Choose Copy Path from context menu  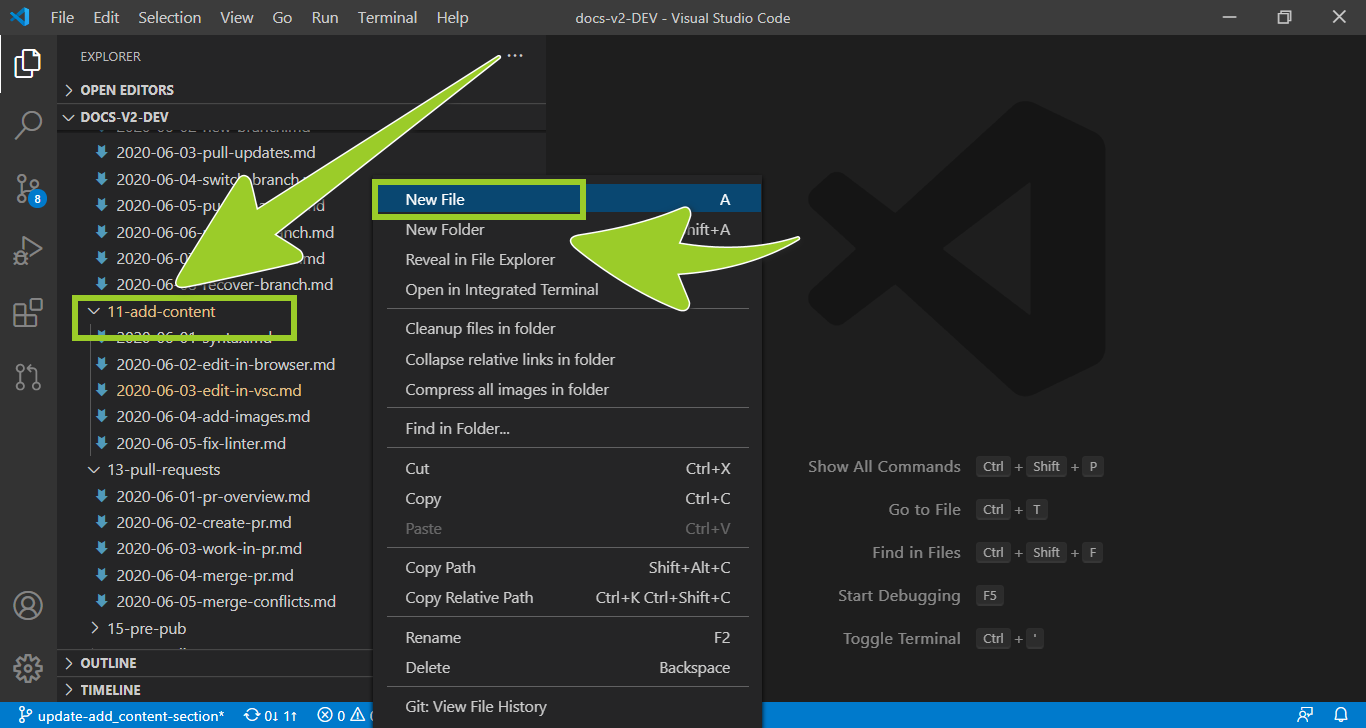[567, 568]
